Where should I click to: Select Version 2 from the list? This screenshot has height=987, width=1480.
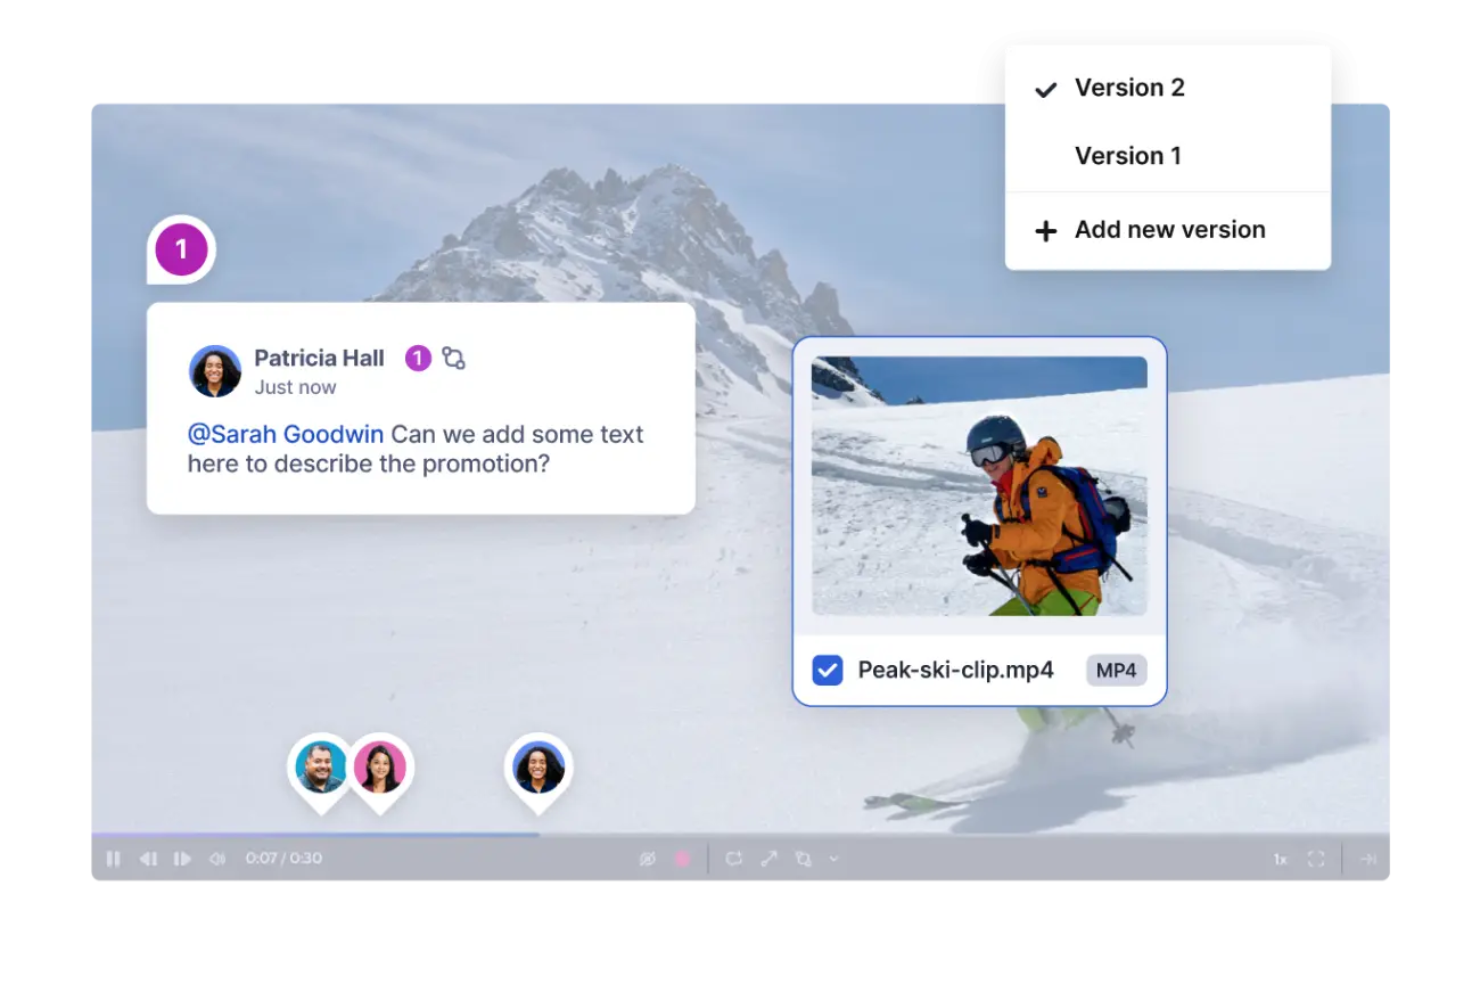(1130, 88)
